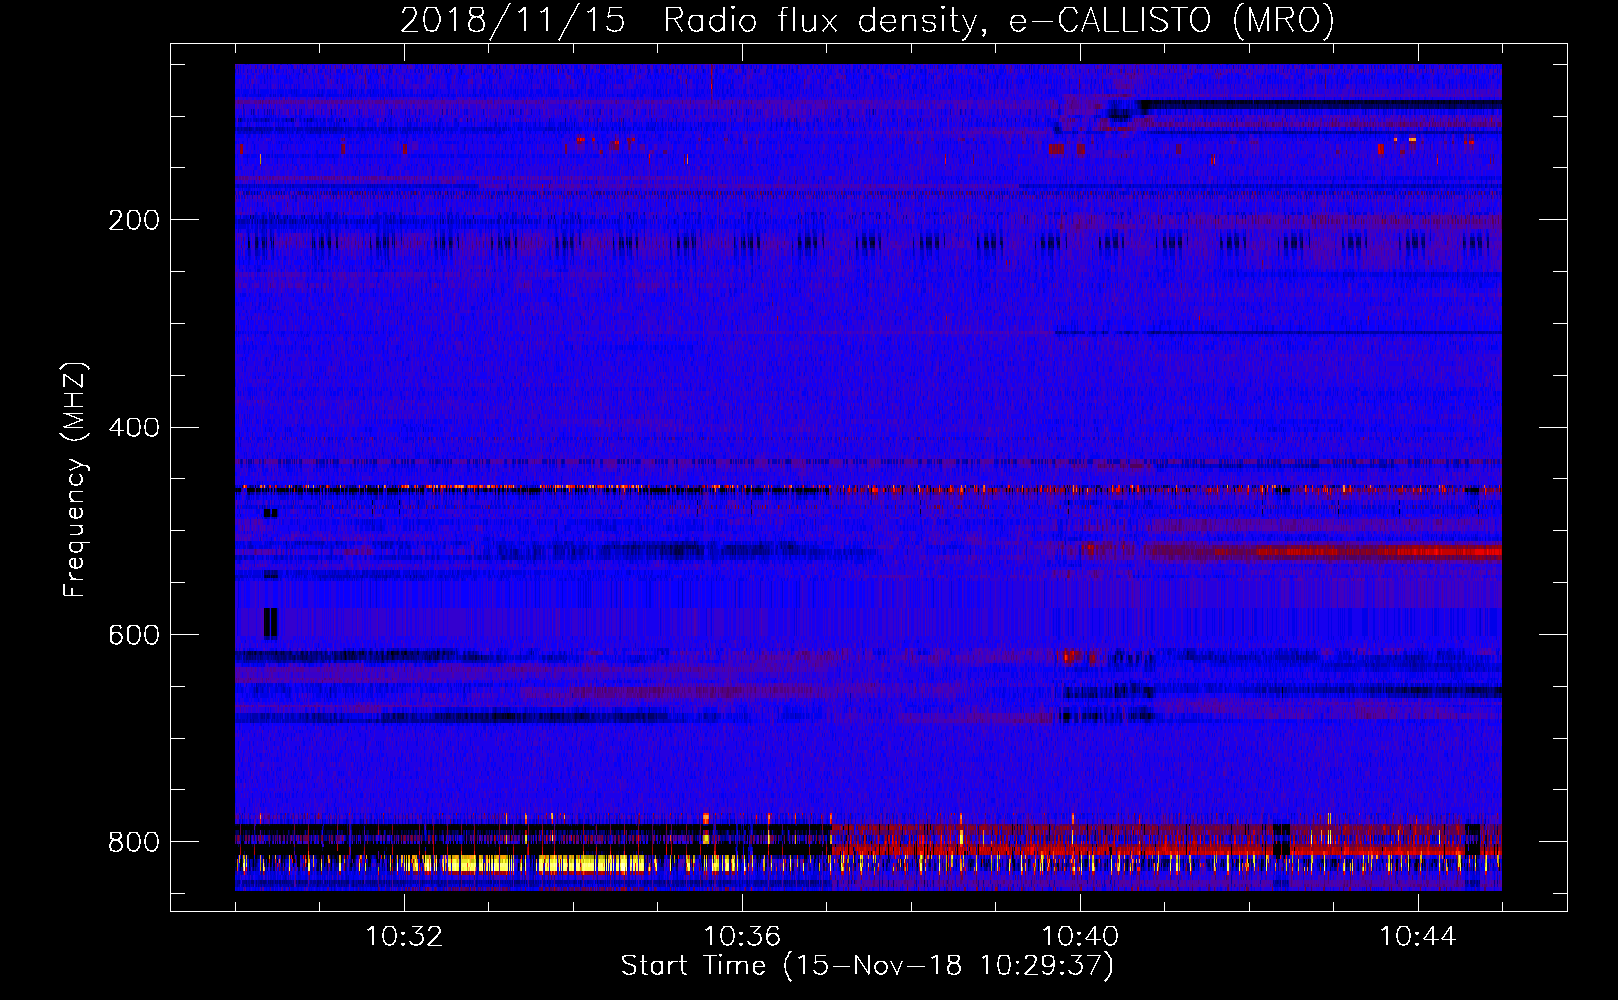The width and height of the screenshot is (1618, 1000).
Task: Click the "800" frequency tick label
Action: pyautogui.click(x=133, y=842)
